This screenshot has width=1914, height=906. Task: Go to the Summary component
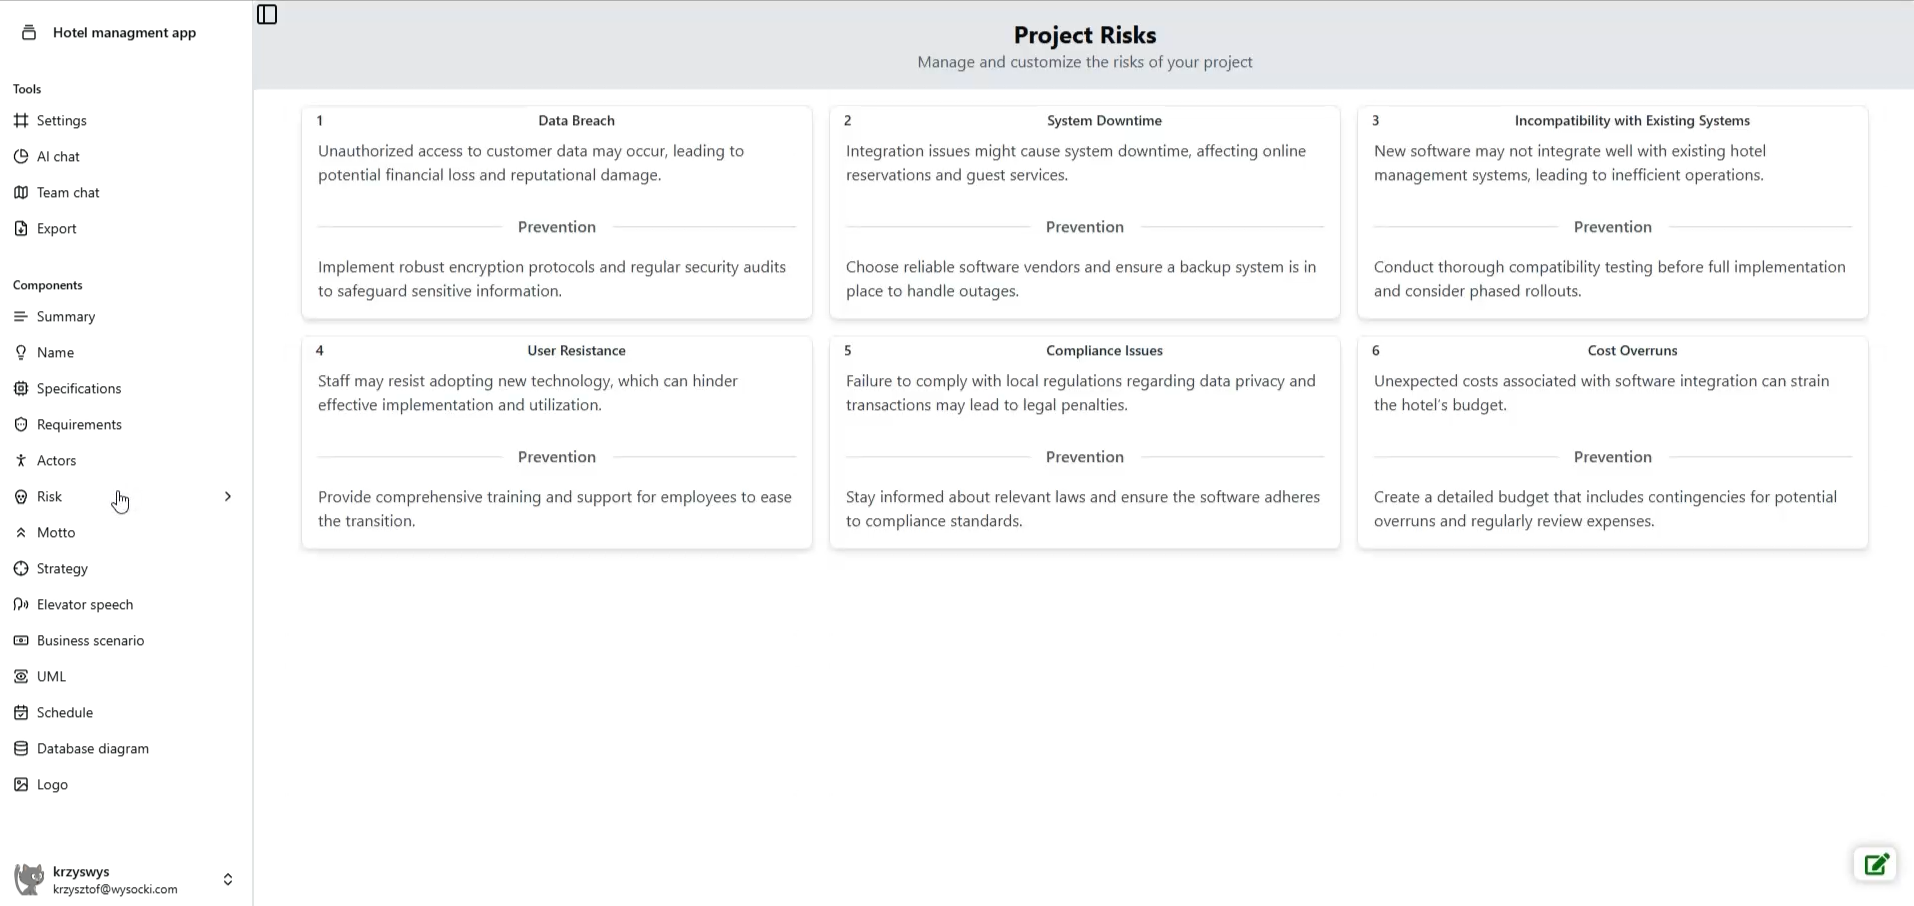(x=66, y=317)
